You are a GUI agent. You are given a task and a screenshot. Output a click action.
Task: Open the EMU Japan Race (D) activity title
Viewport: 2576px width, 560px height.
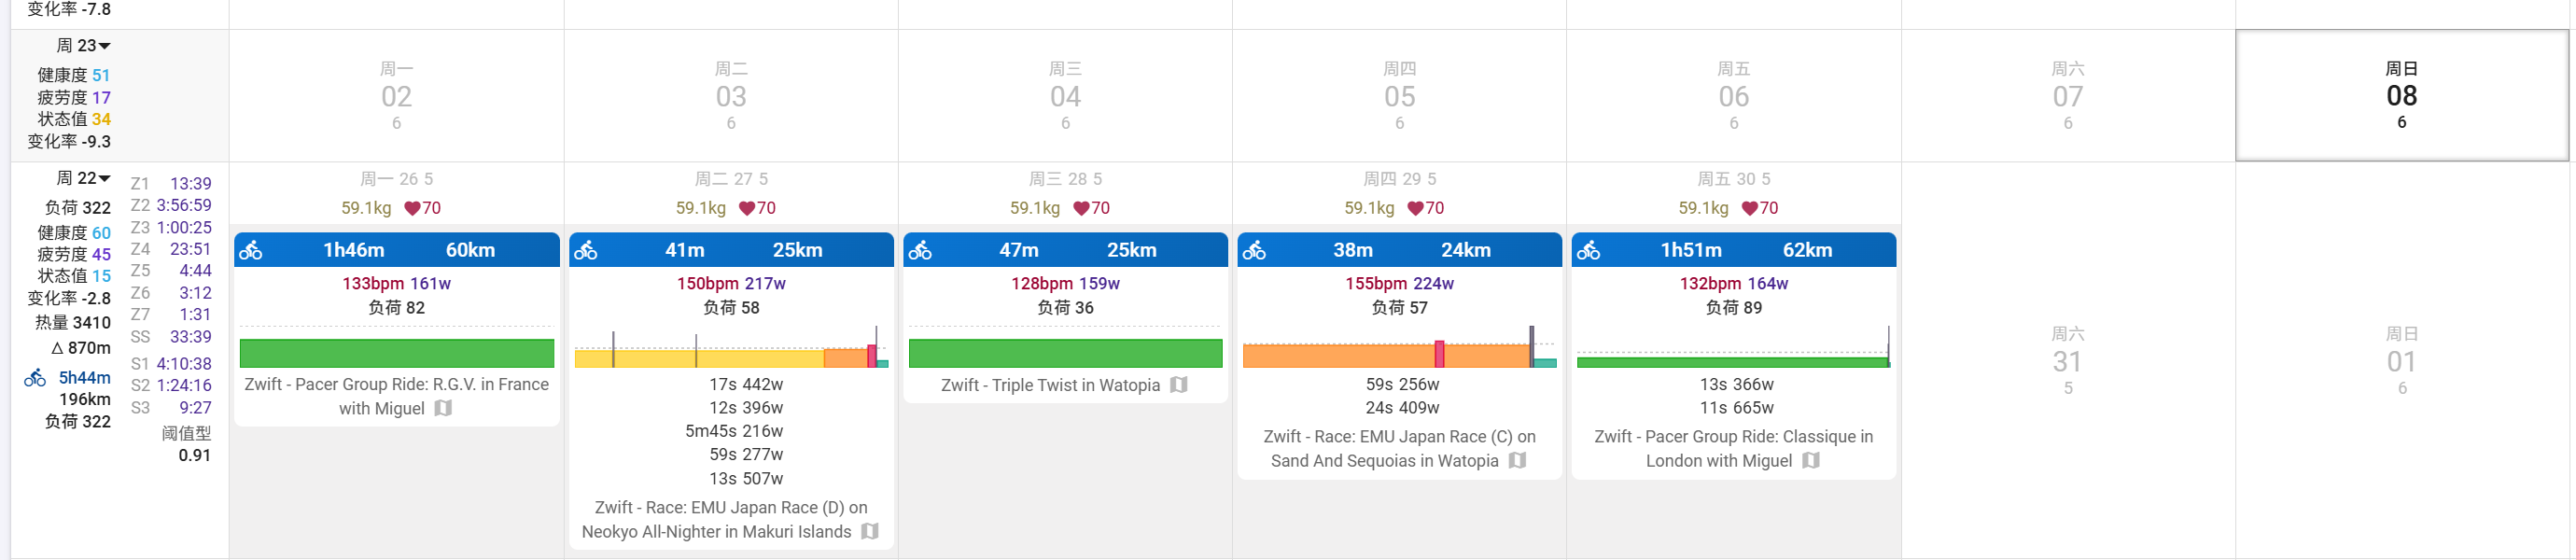click(731, 520)
